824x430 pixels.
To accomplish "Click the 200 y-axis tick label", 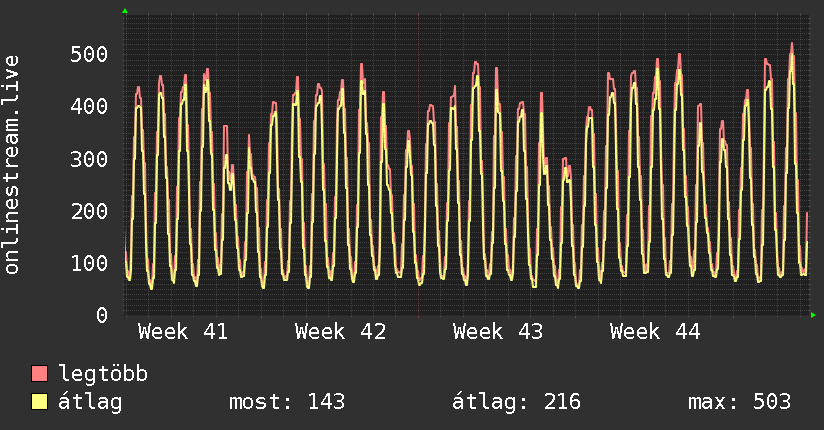I will coord(89,211).
